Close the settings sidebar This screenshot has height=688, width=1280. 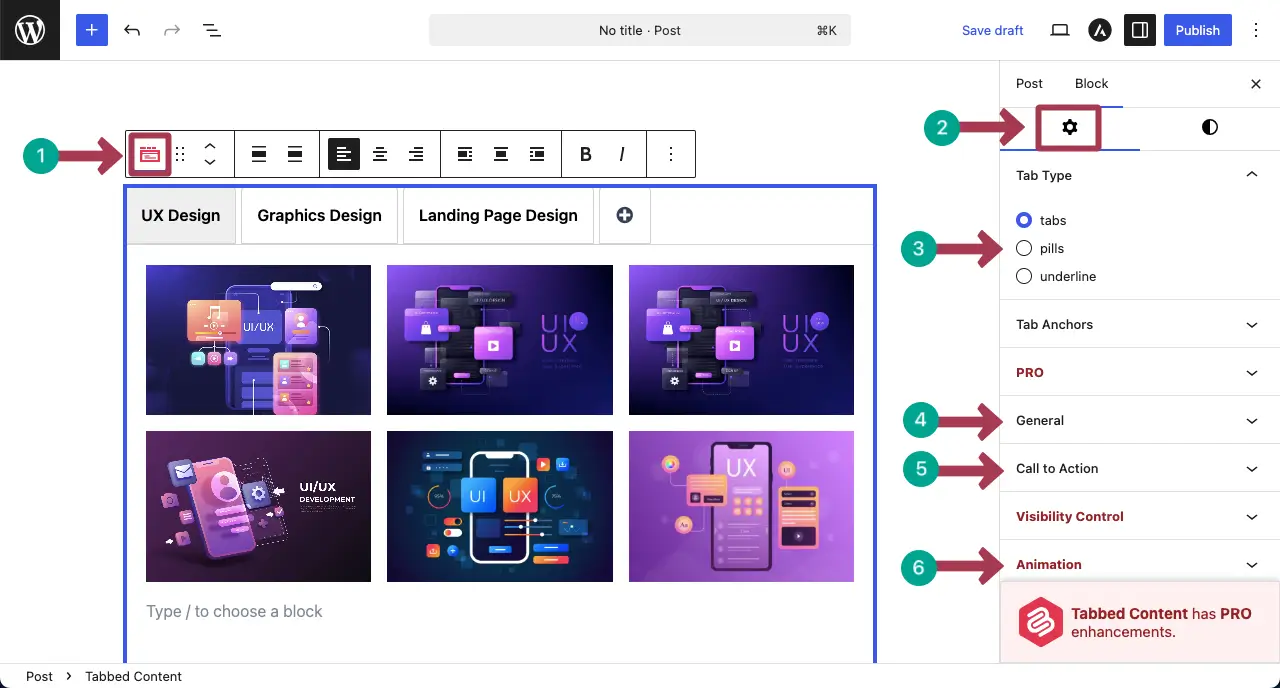(x=1256, y=84)
